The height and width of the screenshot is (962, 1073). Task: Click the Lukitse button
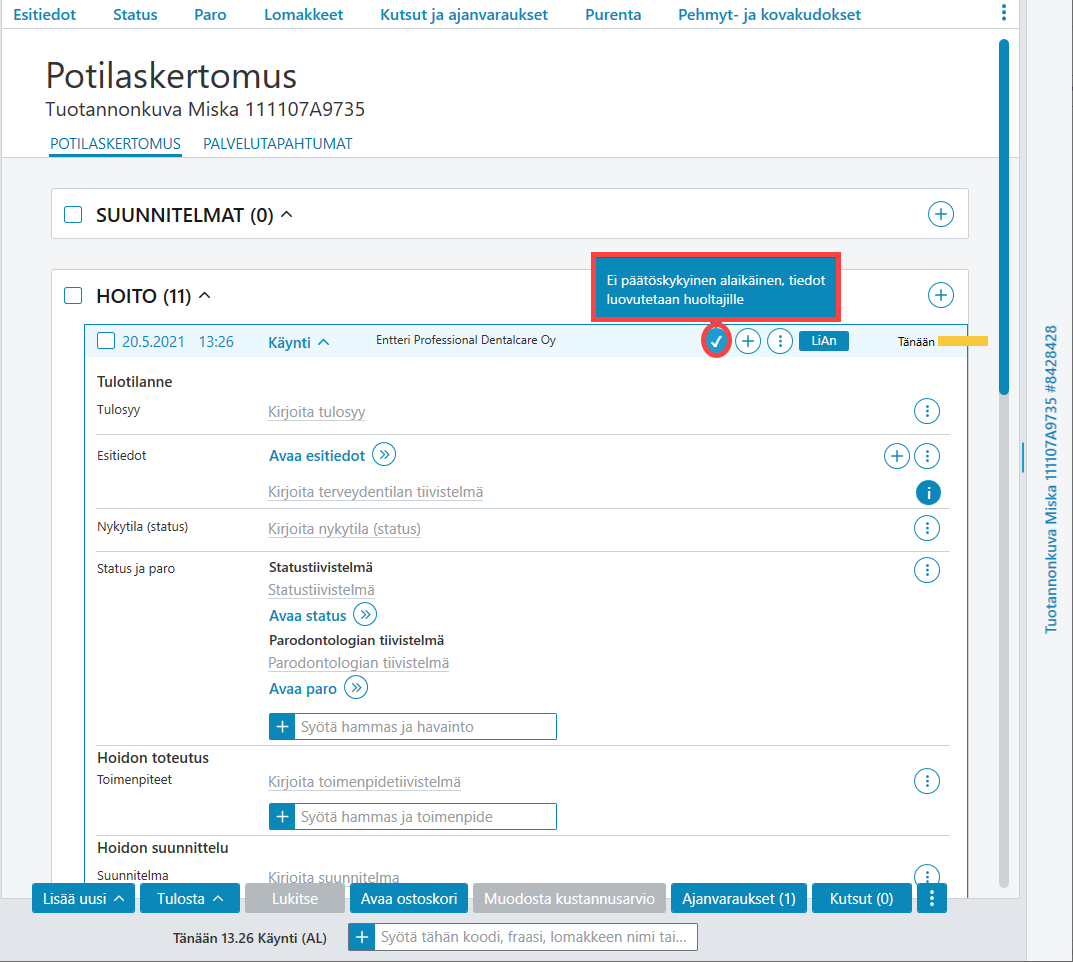295,898
